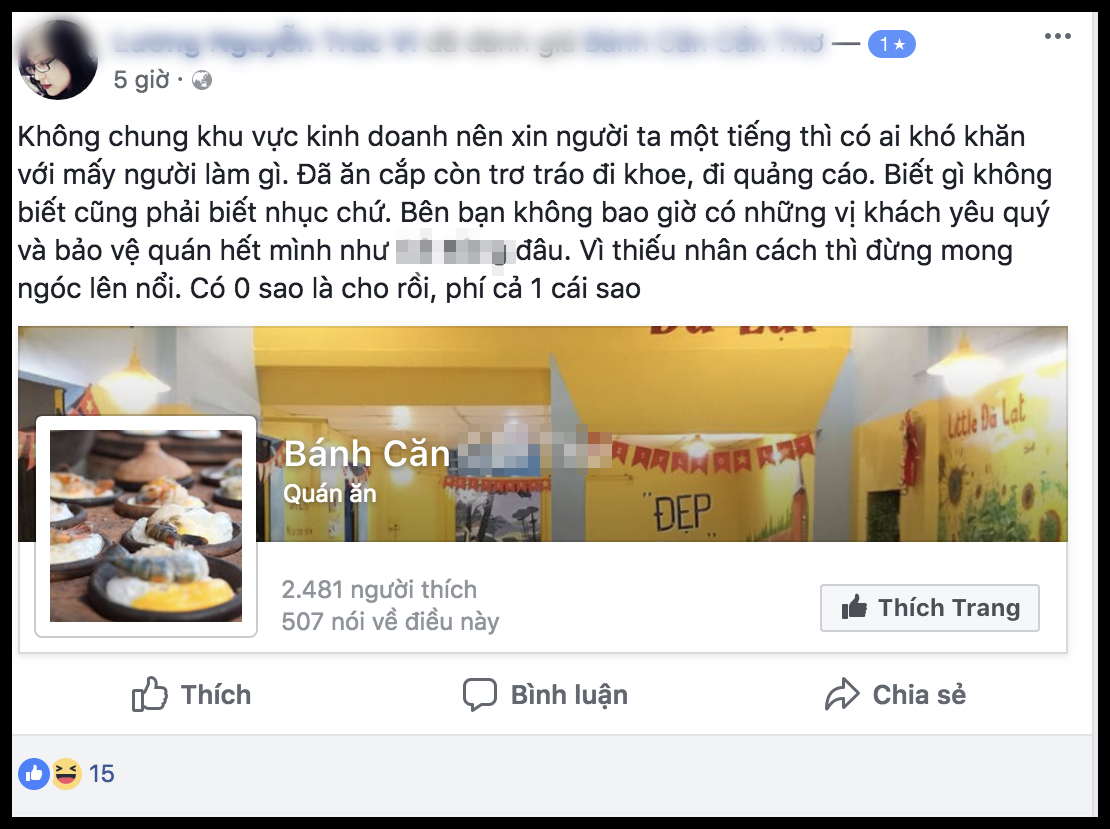1110x829 pixels.
Task: Like the post with 'Thích'
Action: (x=191, y=694)
